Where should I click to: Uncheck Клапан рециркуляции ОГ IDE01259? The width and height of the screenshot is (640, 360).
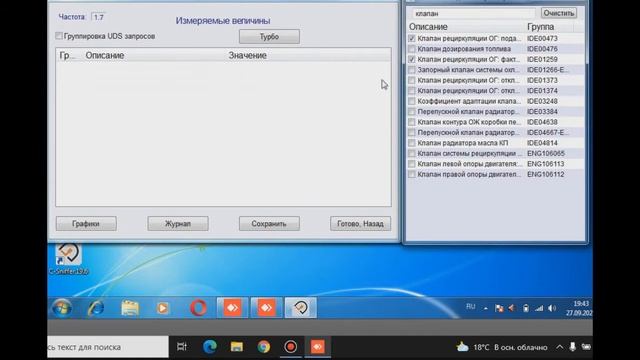(x=412, y=59)
